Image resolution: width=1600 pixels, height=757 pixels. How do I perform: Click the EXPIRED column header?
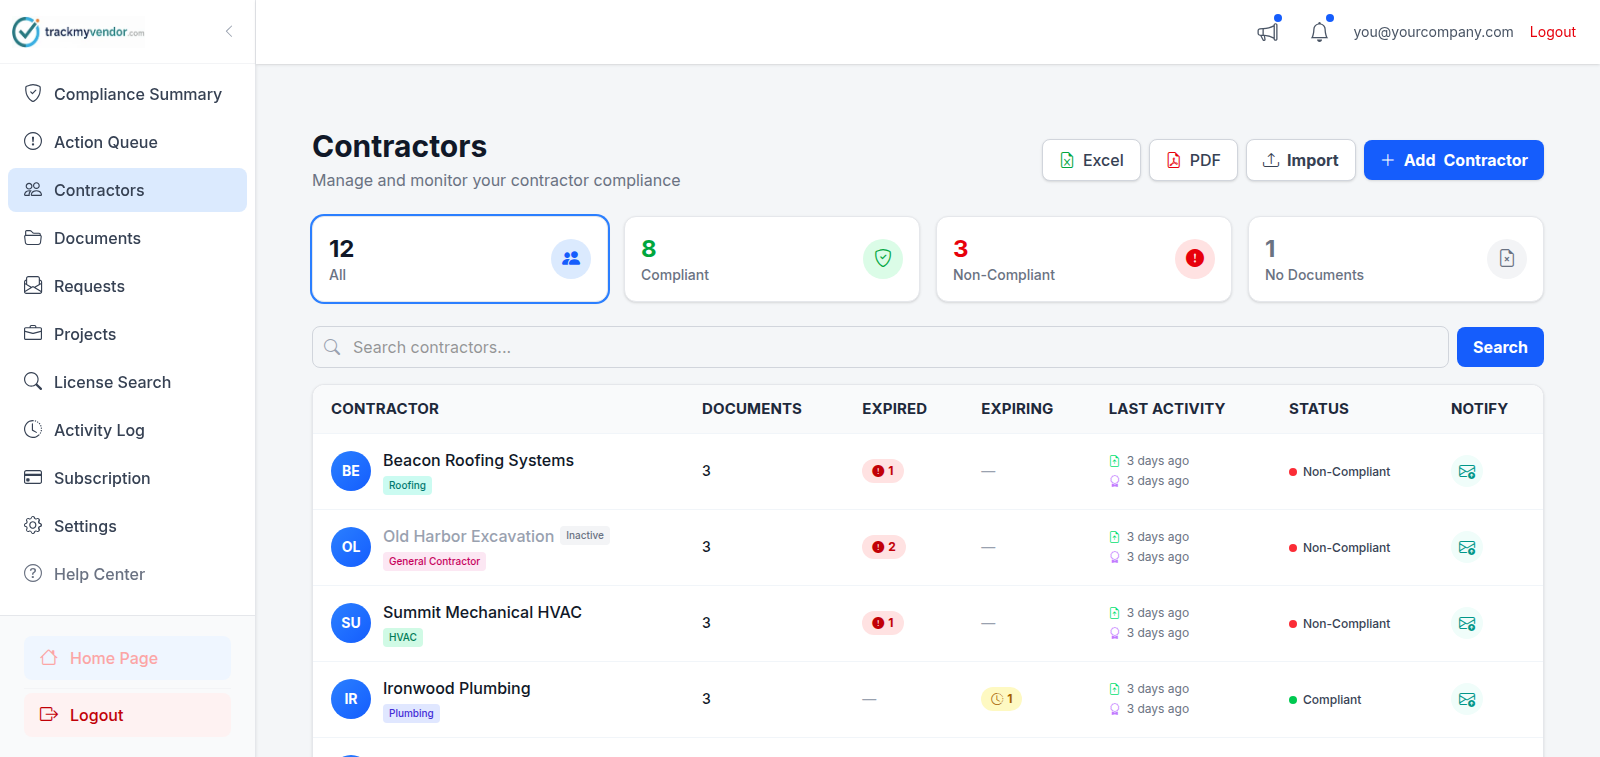tap(894, 409)
